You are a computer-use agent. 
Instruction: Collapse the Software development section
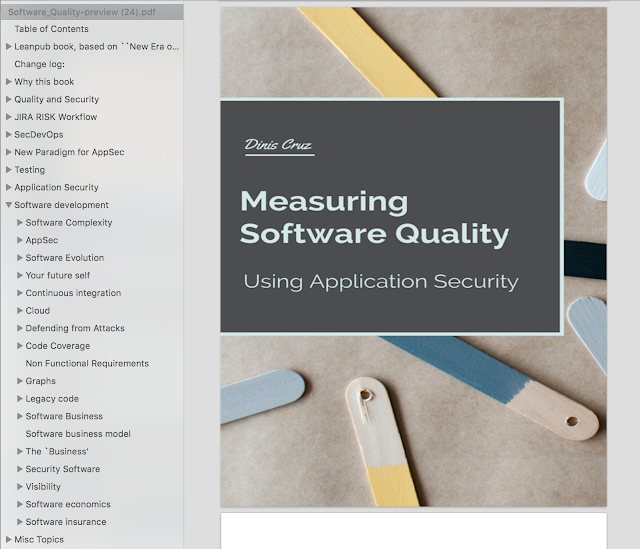(8, 205)
